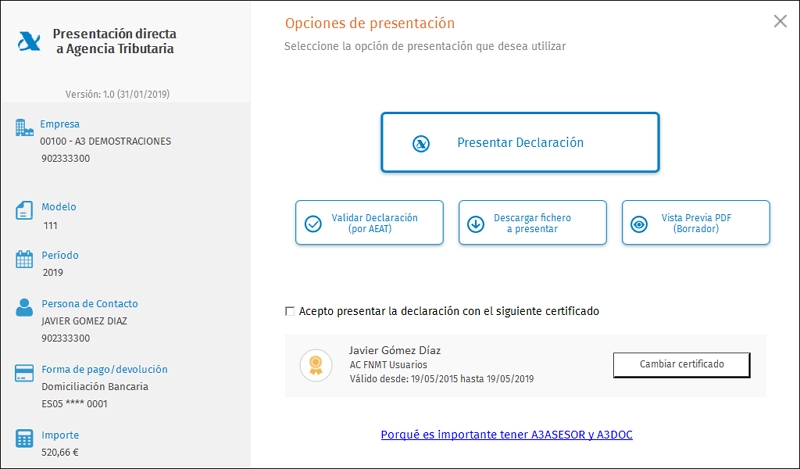This screenshot has height=469, width=800.
Task: Click the Forma de pago card icon
Action: [24, 373]
